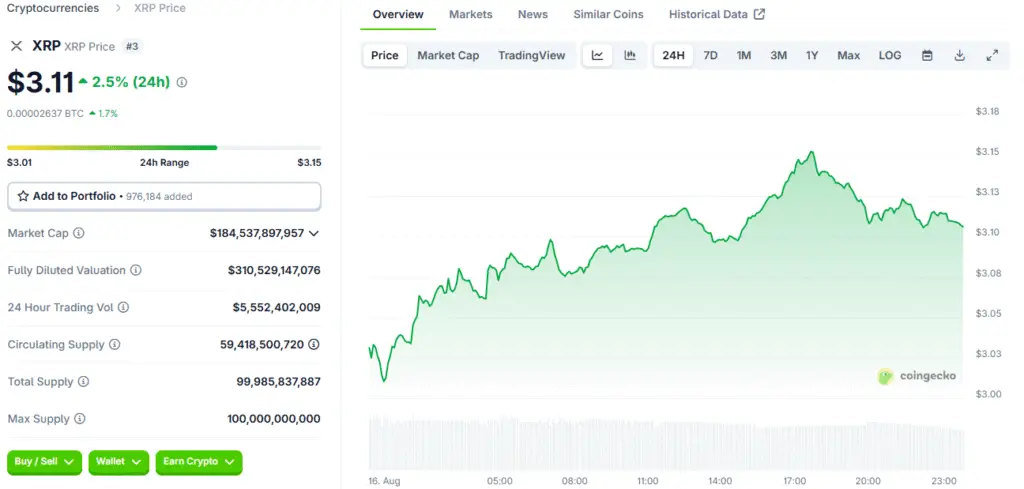Screen dimensions: 1024x489
Task: Select the 1Y time range
Action: coord(812,55)
